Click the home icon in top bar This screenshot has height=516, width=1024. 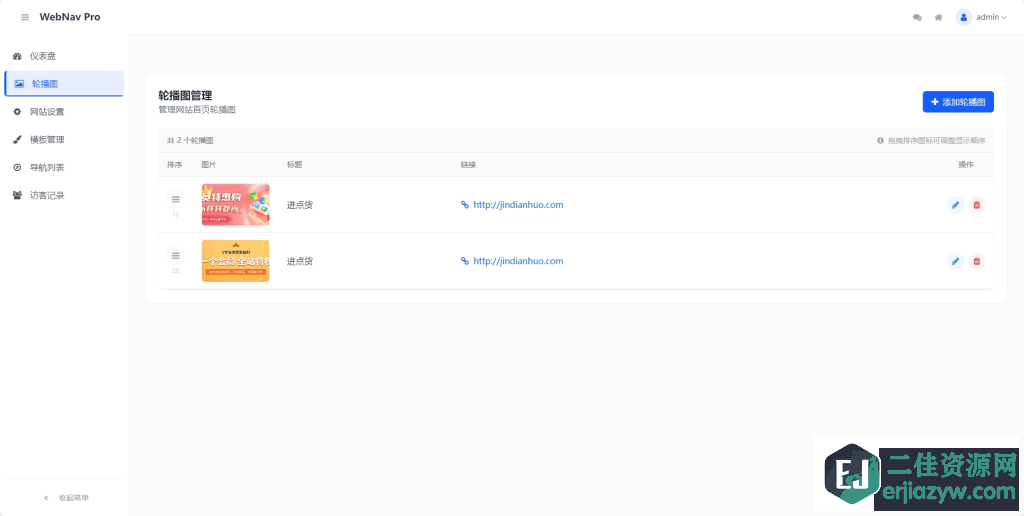(938, 17)
